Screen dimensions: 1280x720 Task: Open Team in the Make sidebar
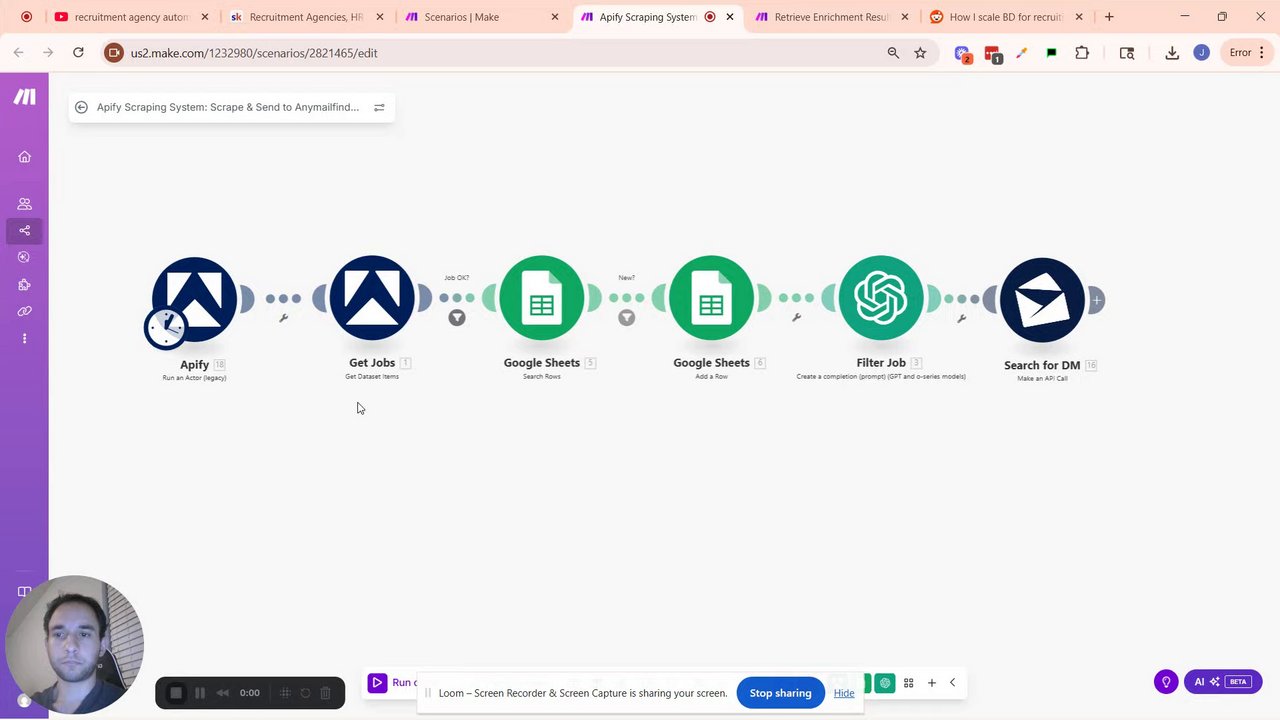click(25, 204)
